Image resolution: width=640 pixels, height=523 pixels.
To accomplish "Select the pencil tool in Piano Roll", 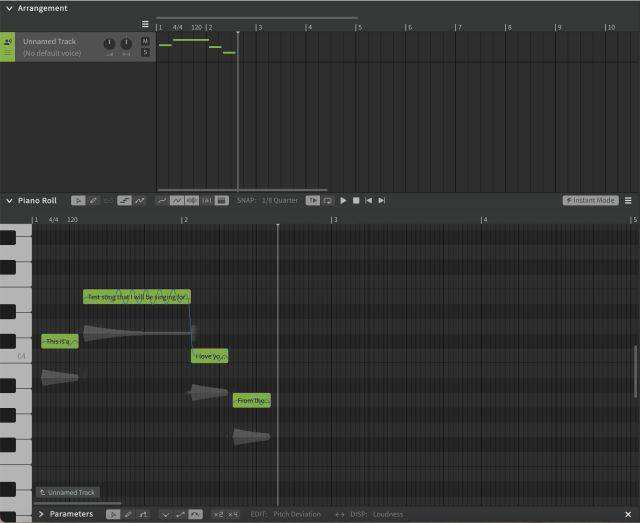I will point(93,200).
